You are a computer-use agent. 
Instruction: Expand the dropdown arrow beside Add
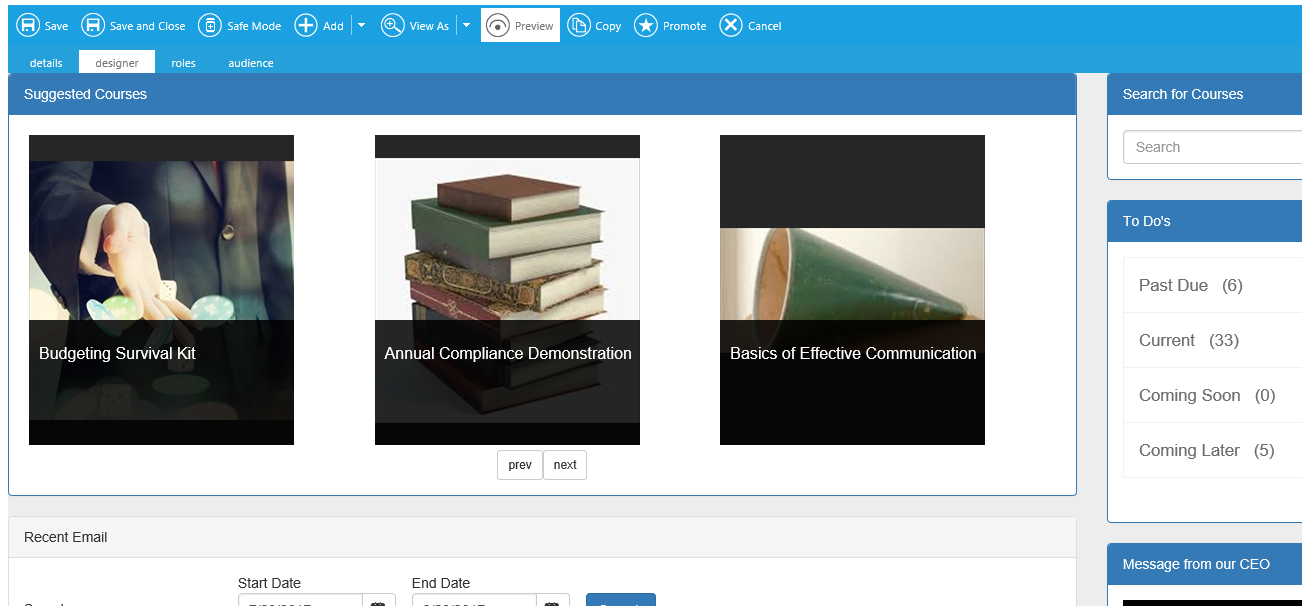point(361,26)
